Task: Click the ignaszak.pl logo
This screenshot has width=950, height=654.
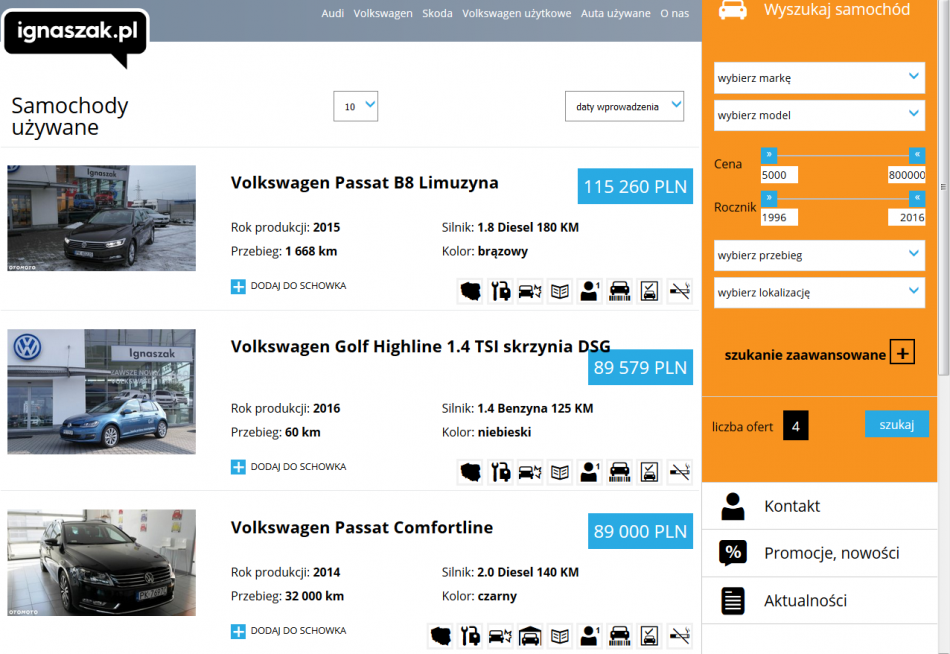Action: click(76, 35)
